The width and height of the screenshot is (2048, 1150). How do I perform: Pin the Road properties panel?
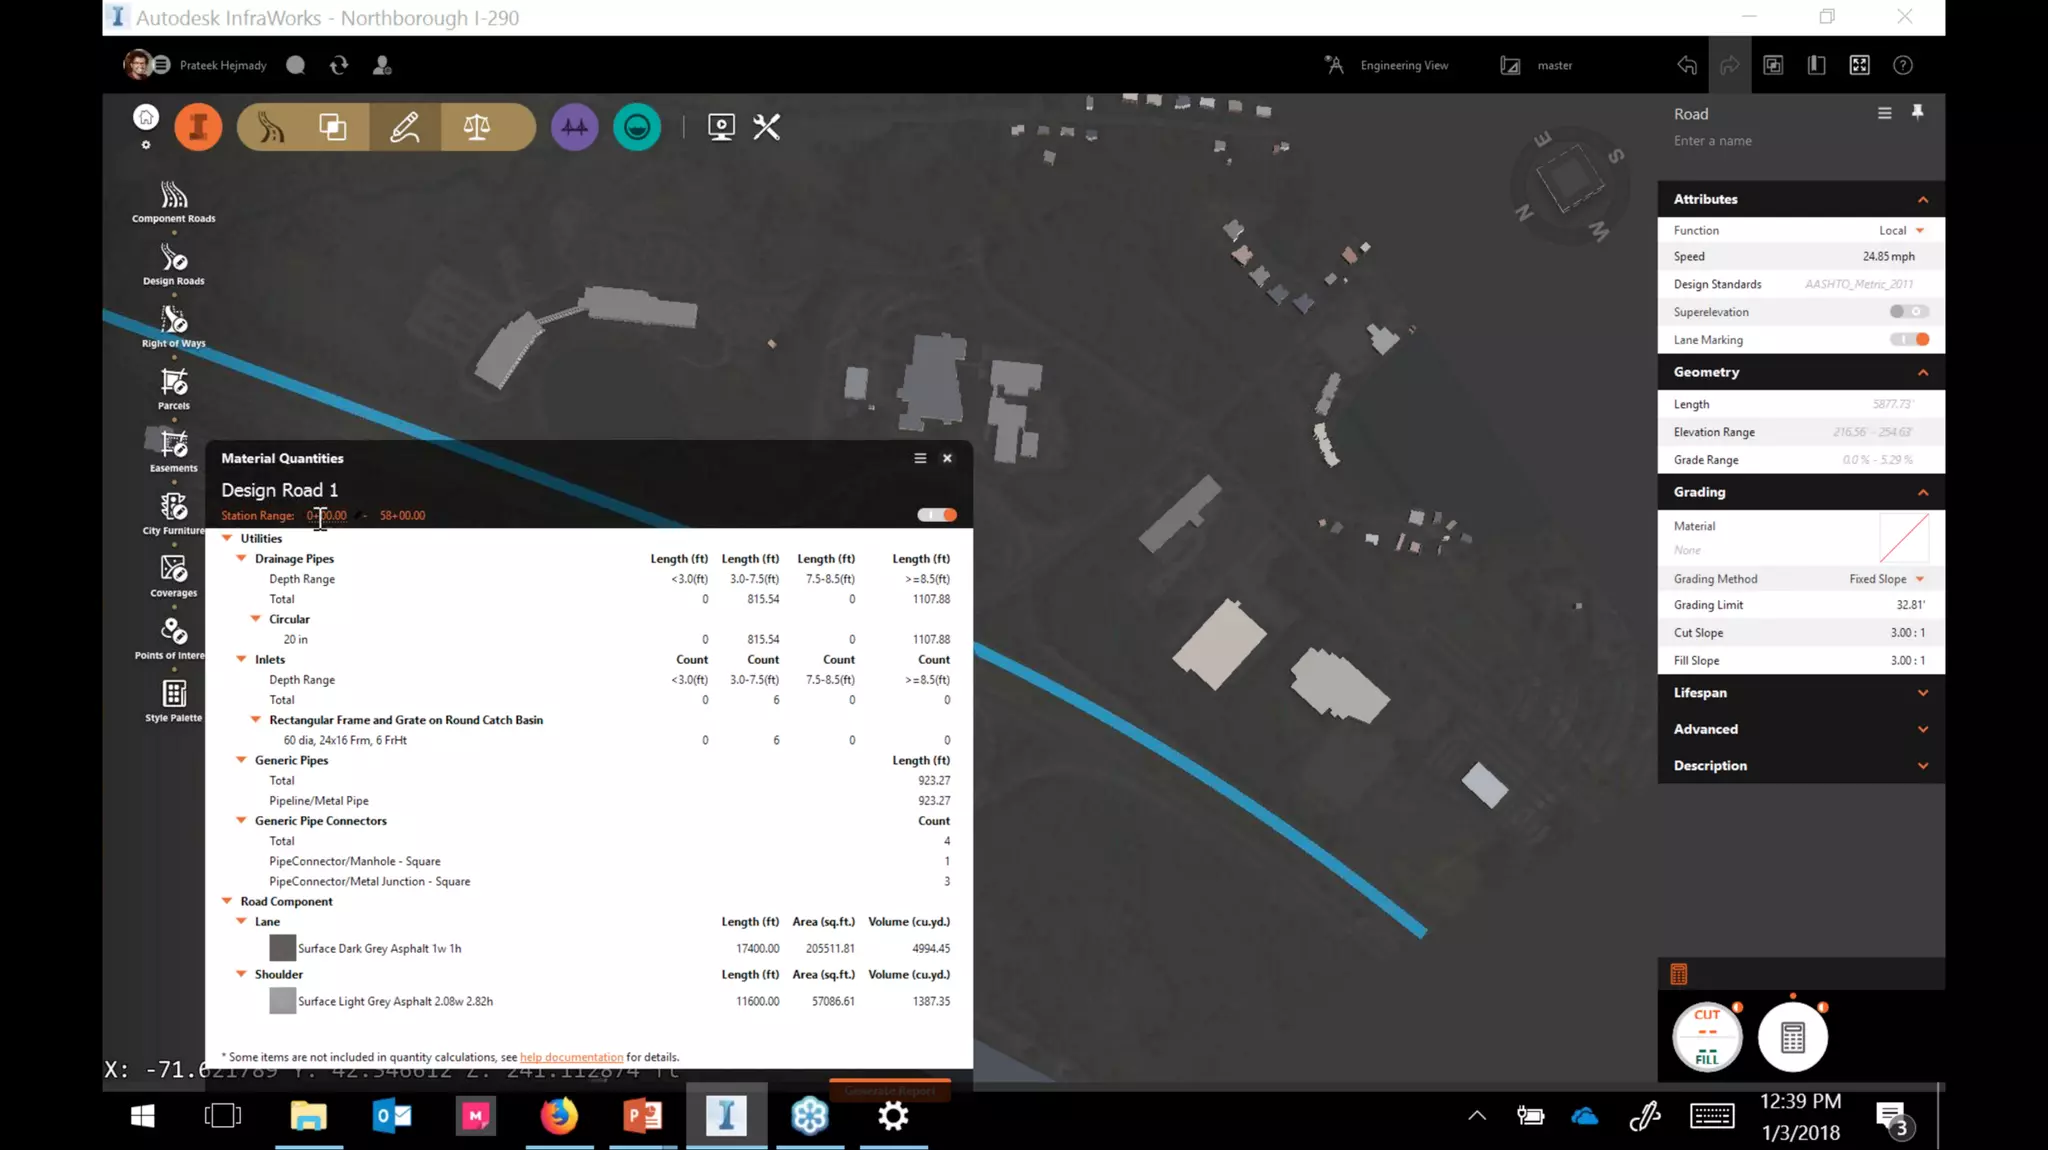[x=1917, y=112]
